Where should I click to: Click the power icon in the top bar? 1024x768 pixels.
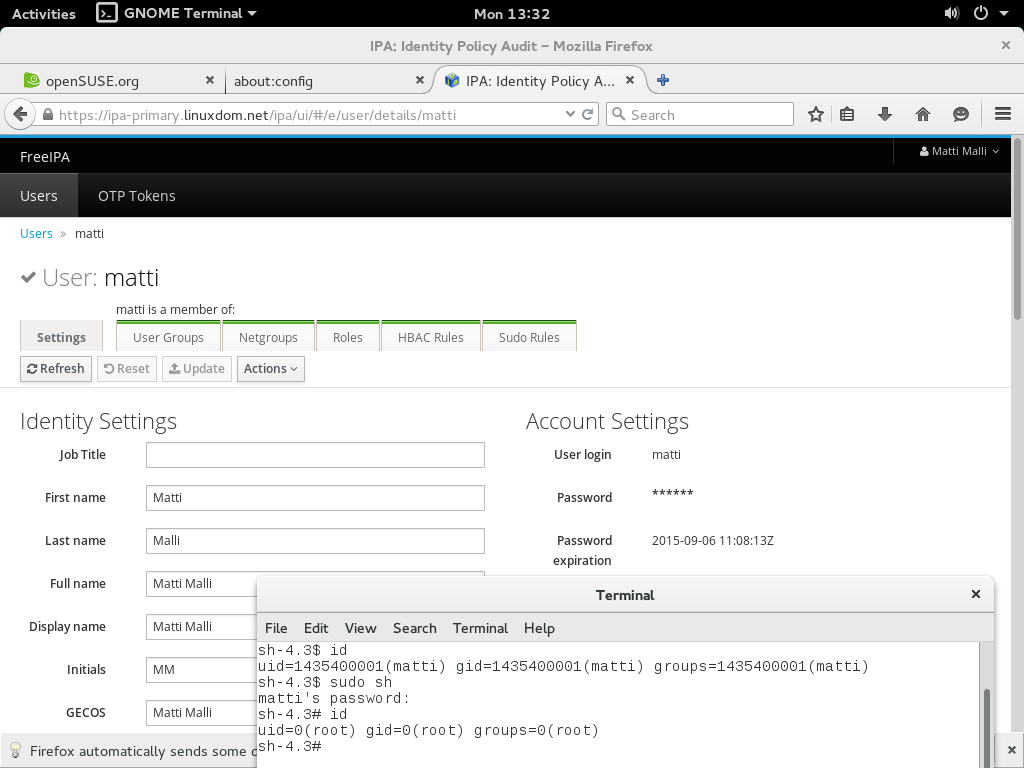point(979,13)
